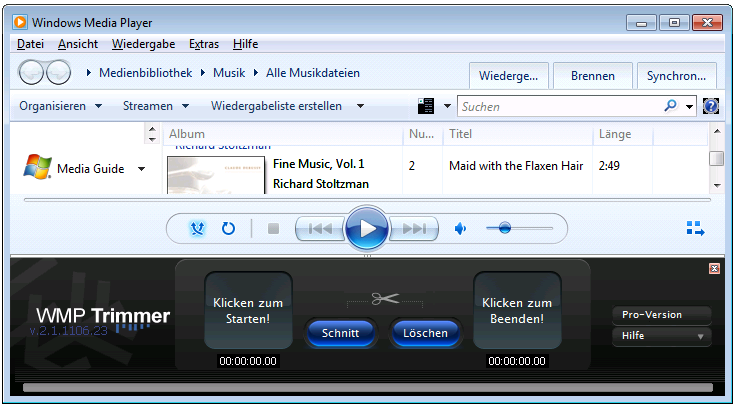Open the Datei menu

tap(30, 44)
